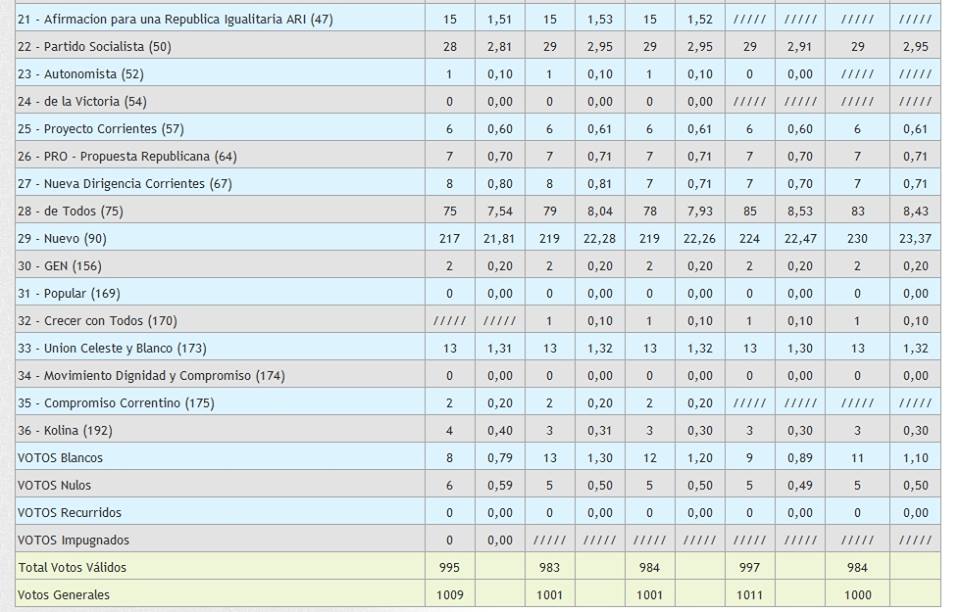This screenshot has height=612, width=960.
Task: Click the 8,53 percentage in de Todos row
Action: pos(800,211)
